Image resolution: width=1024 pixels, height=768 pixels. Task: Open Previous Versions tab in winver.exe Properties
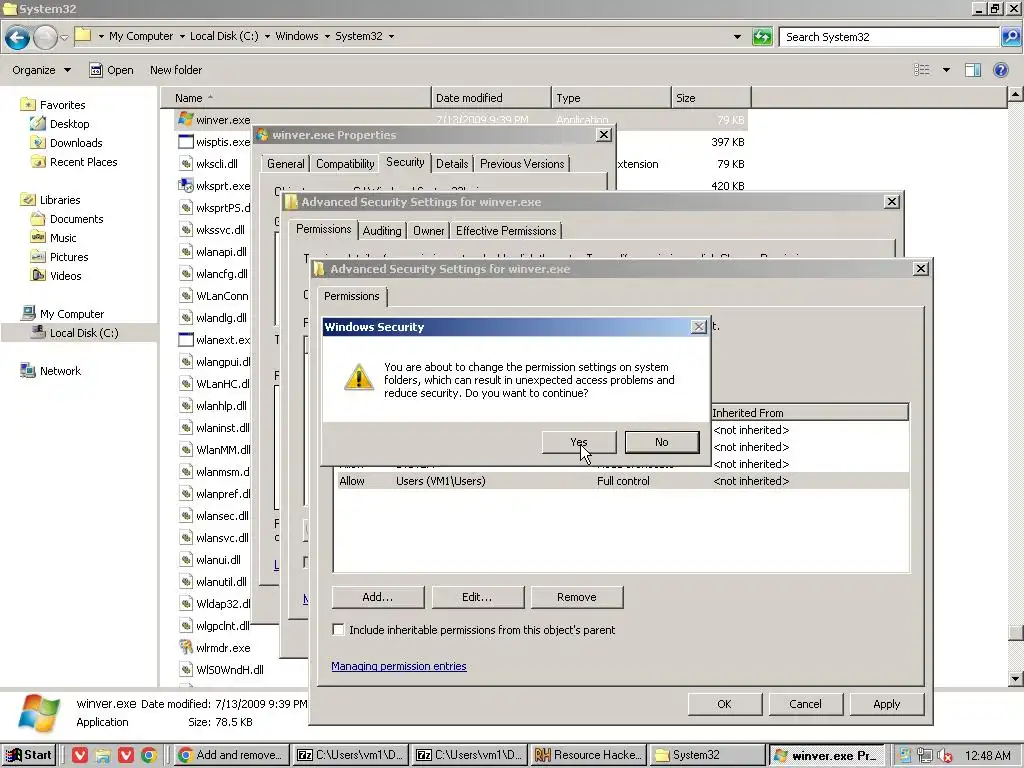522,164
